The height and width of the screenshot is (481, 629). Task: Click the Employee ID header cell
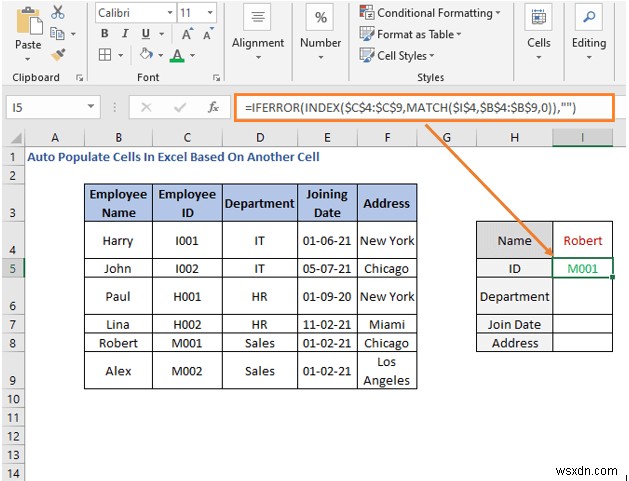click(x=187, y=203)
